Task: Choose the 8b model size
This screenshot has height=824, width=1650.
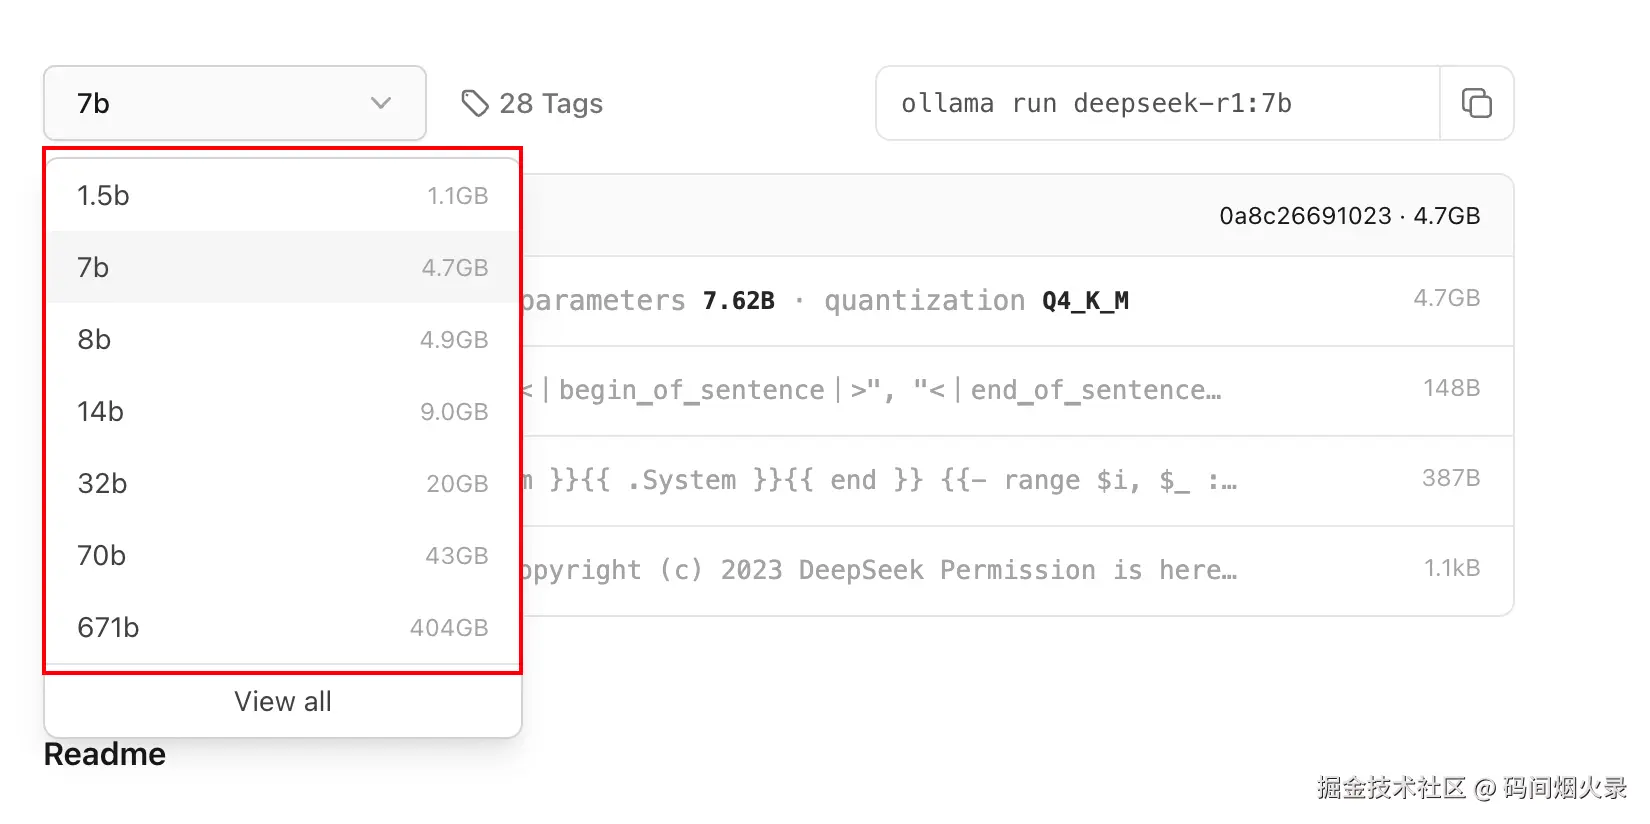Action: (x=283, y=339)
